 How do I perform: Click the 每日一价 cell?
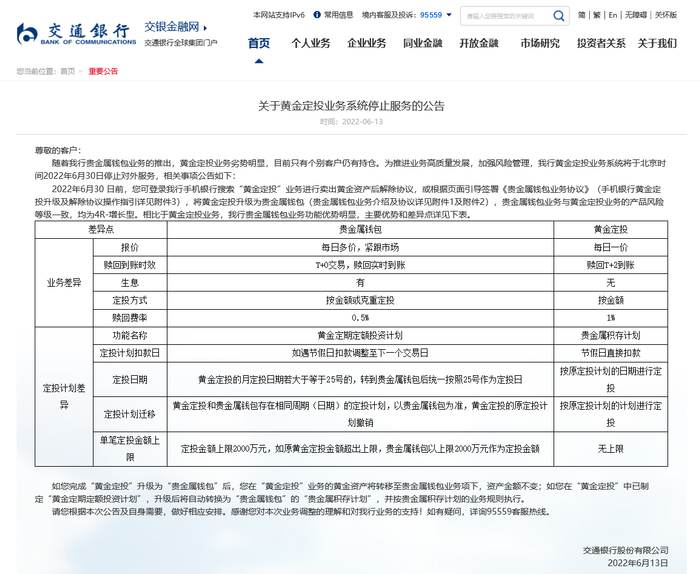click(x=611, y=247)
